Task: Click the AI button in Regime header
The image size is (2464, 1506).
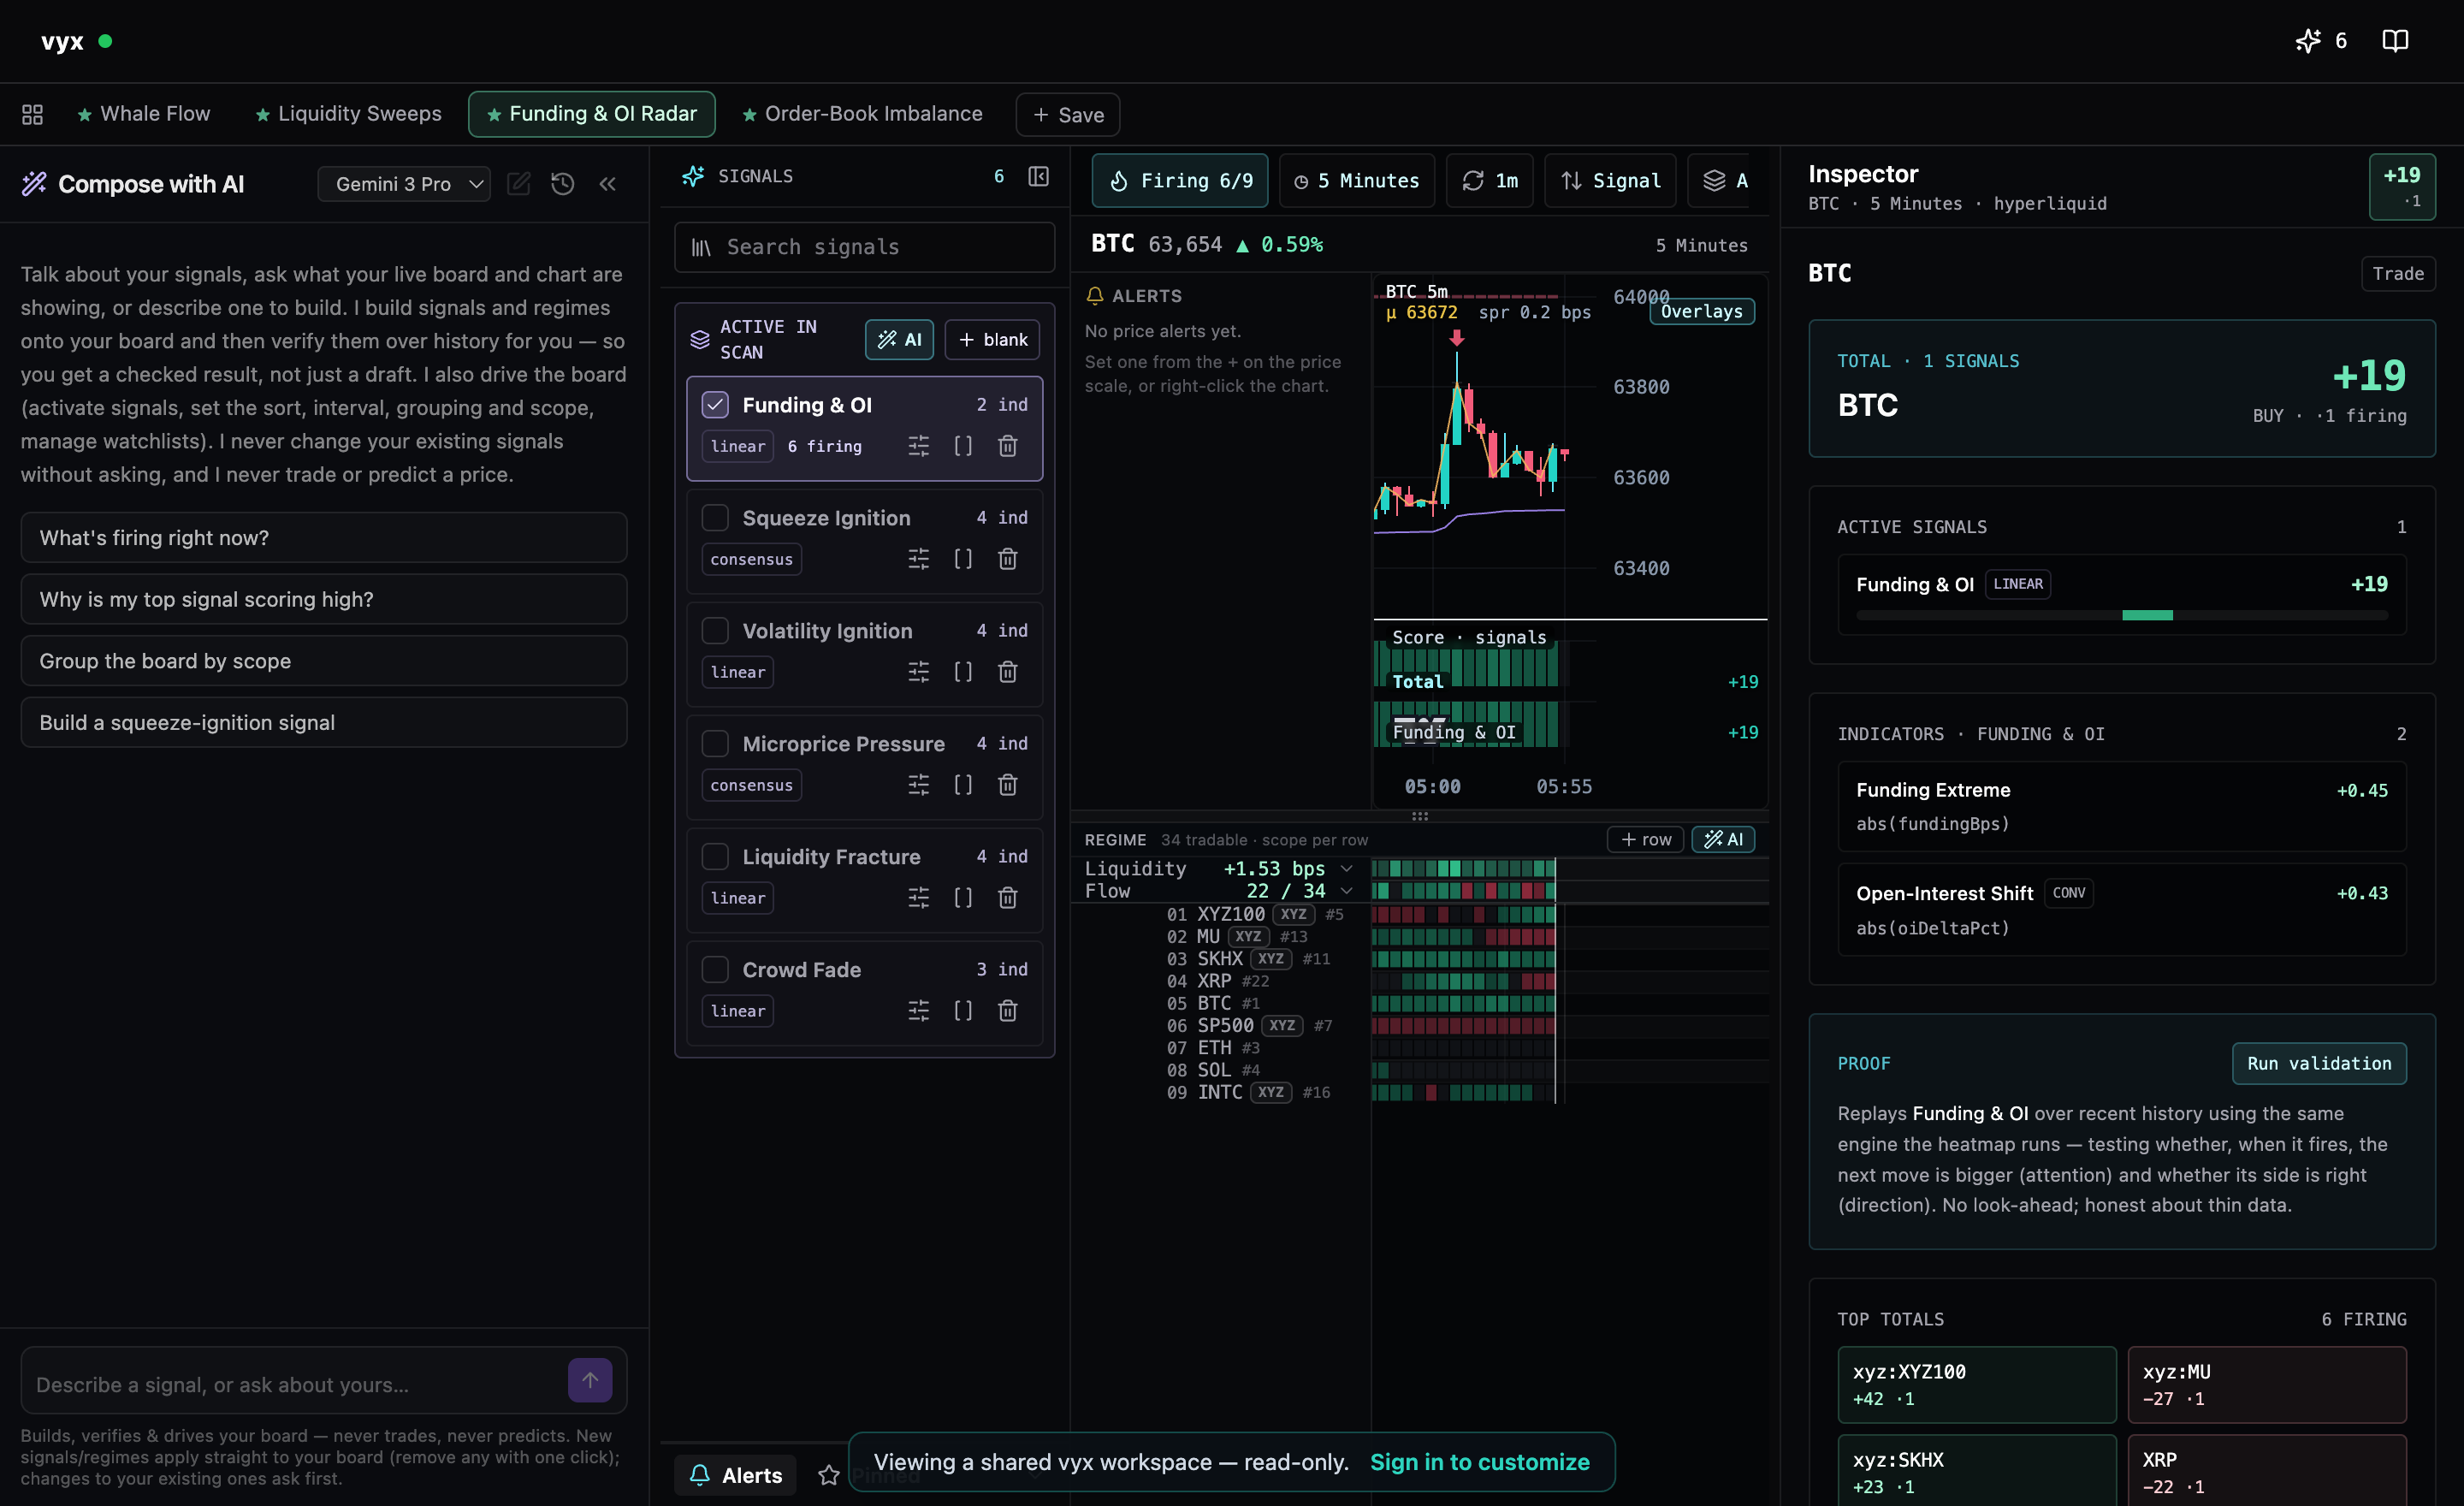Action: (1724, 840)
